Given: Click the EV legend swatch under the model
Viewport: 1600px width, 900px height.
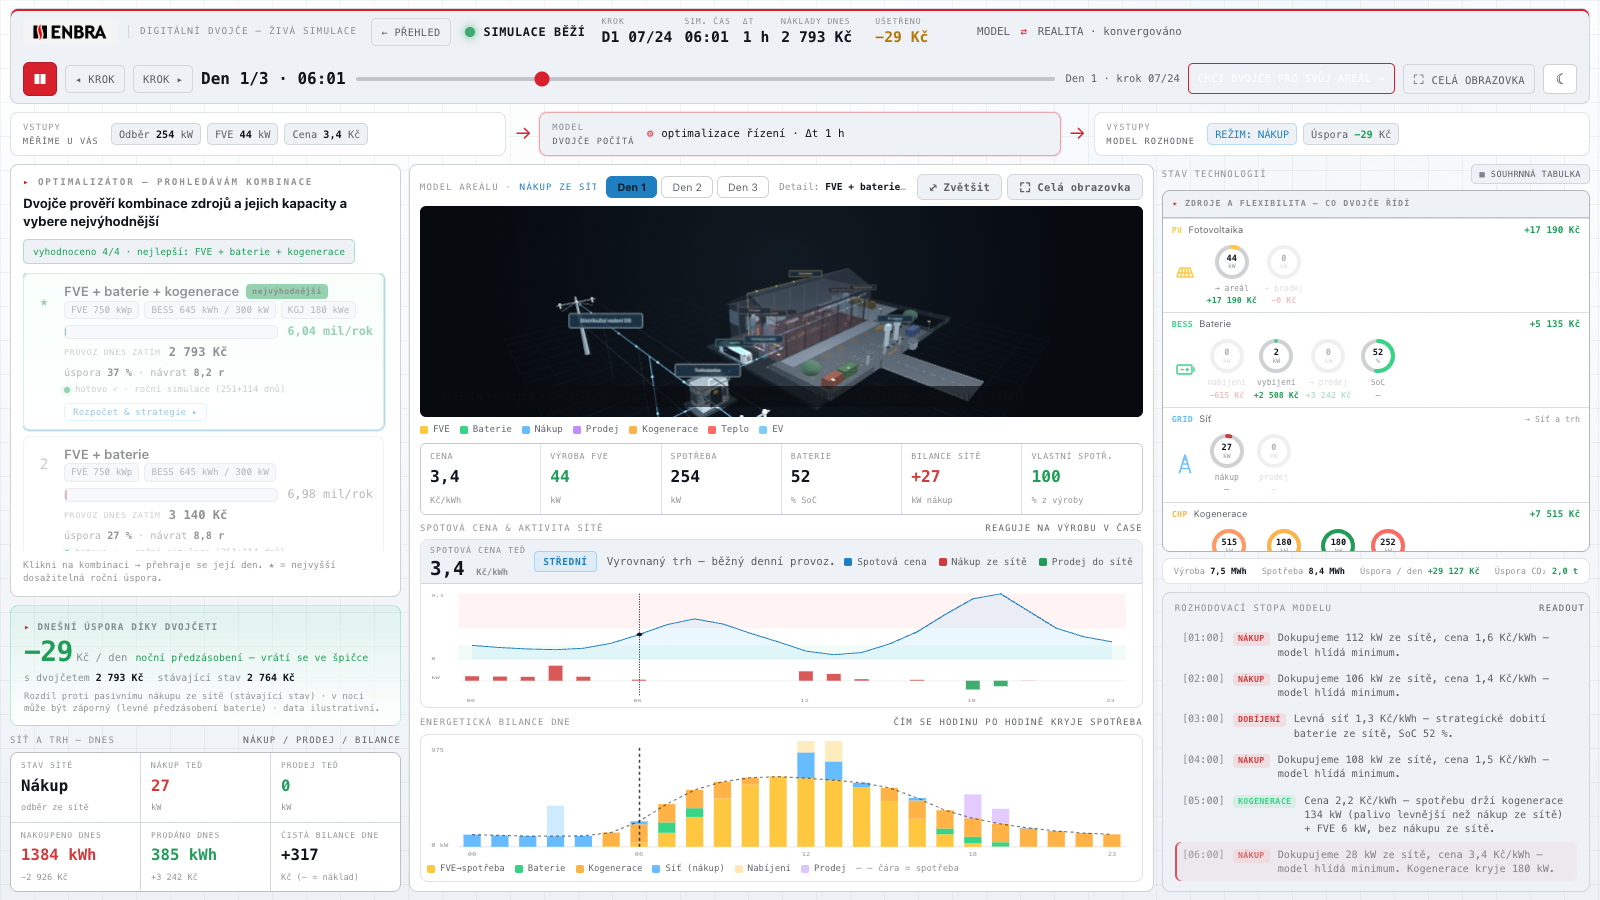Looking at the screenshot, I should point(763,430).
